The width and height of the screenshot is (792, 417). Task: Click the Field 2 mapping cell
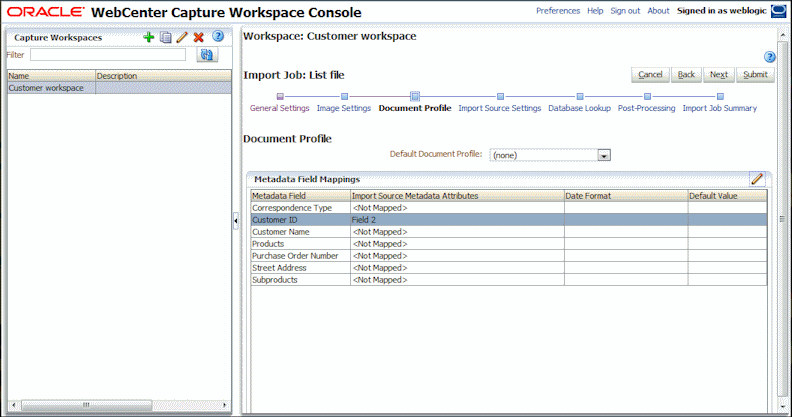coord(457,220)
